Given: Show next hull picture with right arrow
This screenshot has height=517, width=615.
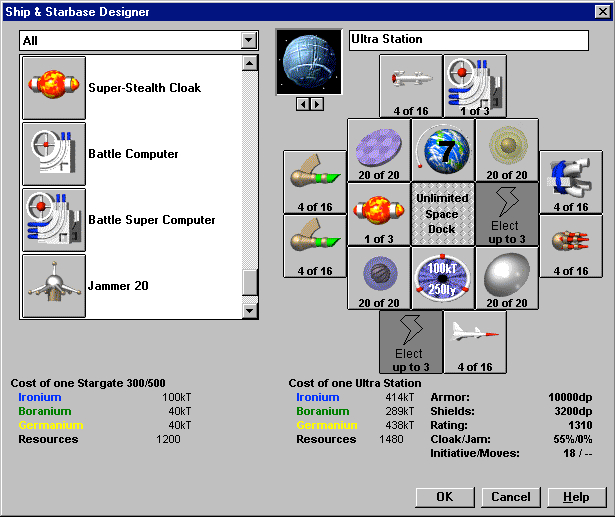Looking at the screenshot, I should point(317,103).
